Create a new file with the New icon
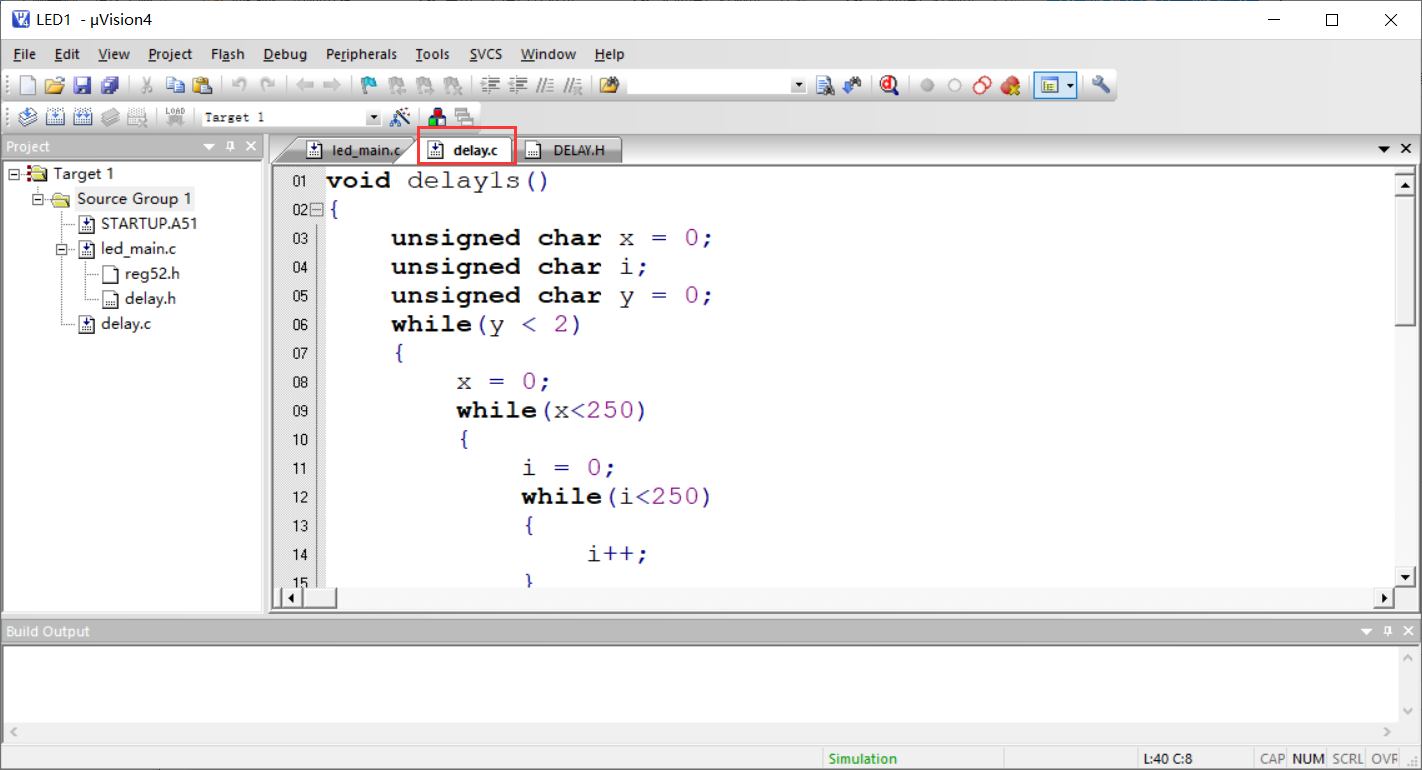 [28, 86]
